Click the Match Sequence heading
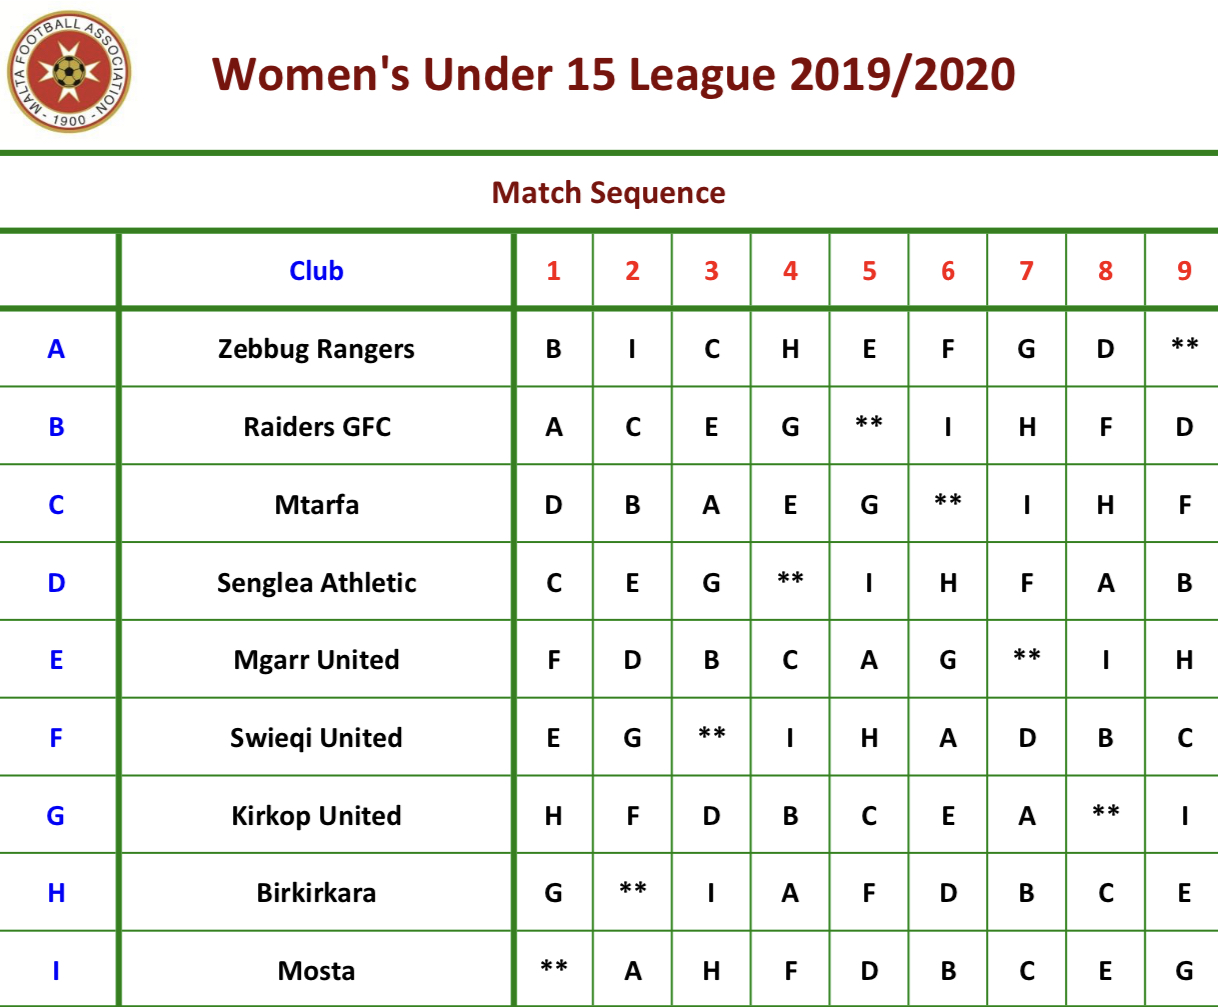Screen dimensions: 1218x1007 click(x=608, y=192)
